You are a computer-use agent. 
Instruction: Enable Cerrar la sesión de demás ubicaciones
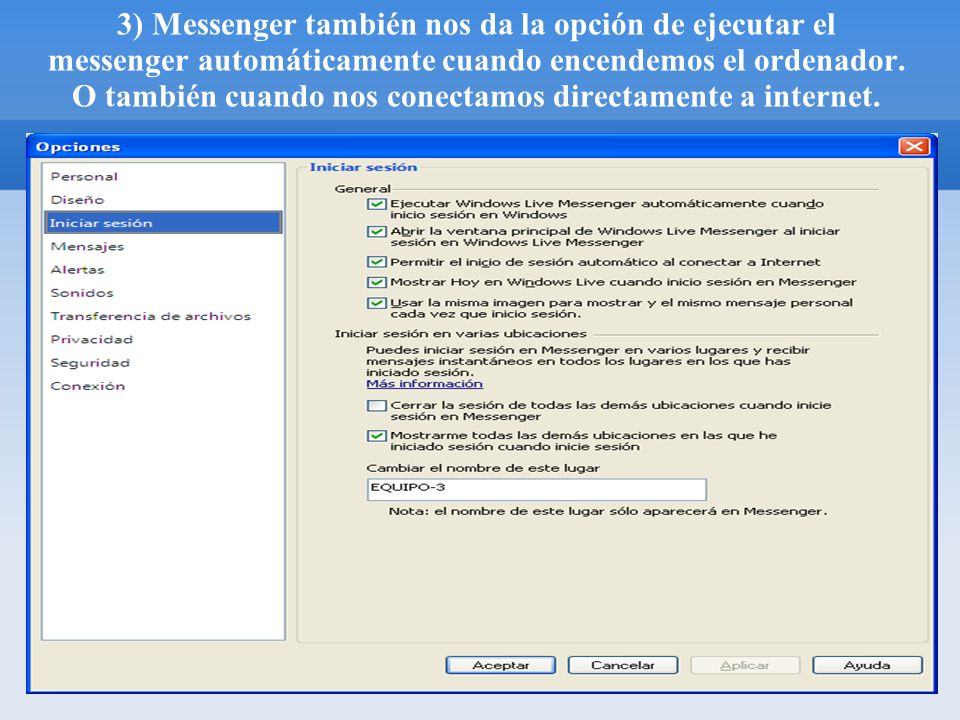tap(376, 405)
